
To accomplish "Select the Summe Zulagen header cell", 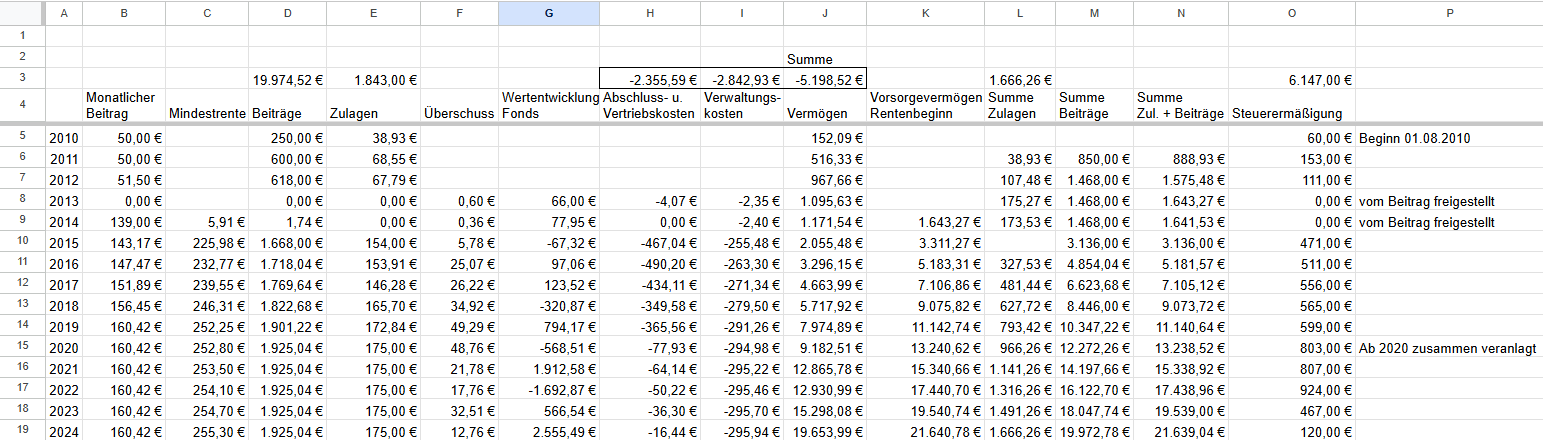I will (x=1020, y=106).
